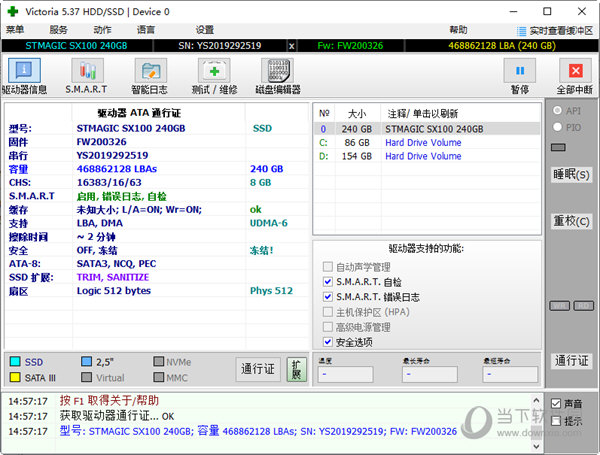Click the yellow SATA III color indicator
Viewport: 600px width, 455px height.
[x=15, y=377]
